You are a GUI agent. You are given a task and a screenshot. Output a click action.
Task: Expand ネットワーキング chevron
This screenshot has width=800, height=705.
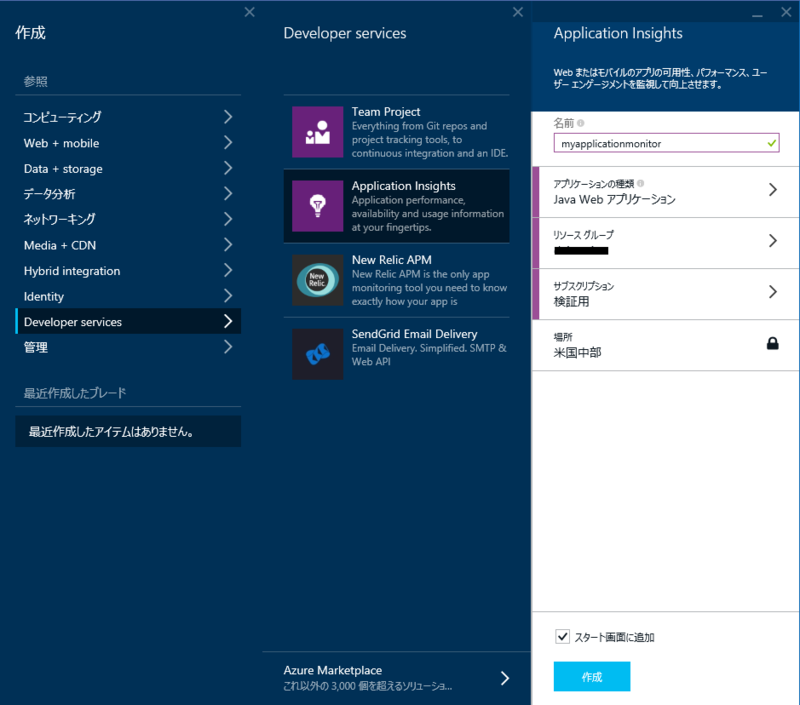coord(228,219)
